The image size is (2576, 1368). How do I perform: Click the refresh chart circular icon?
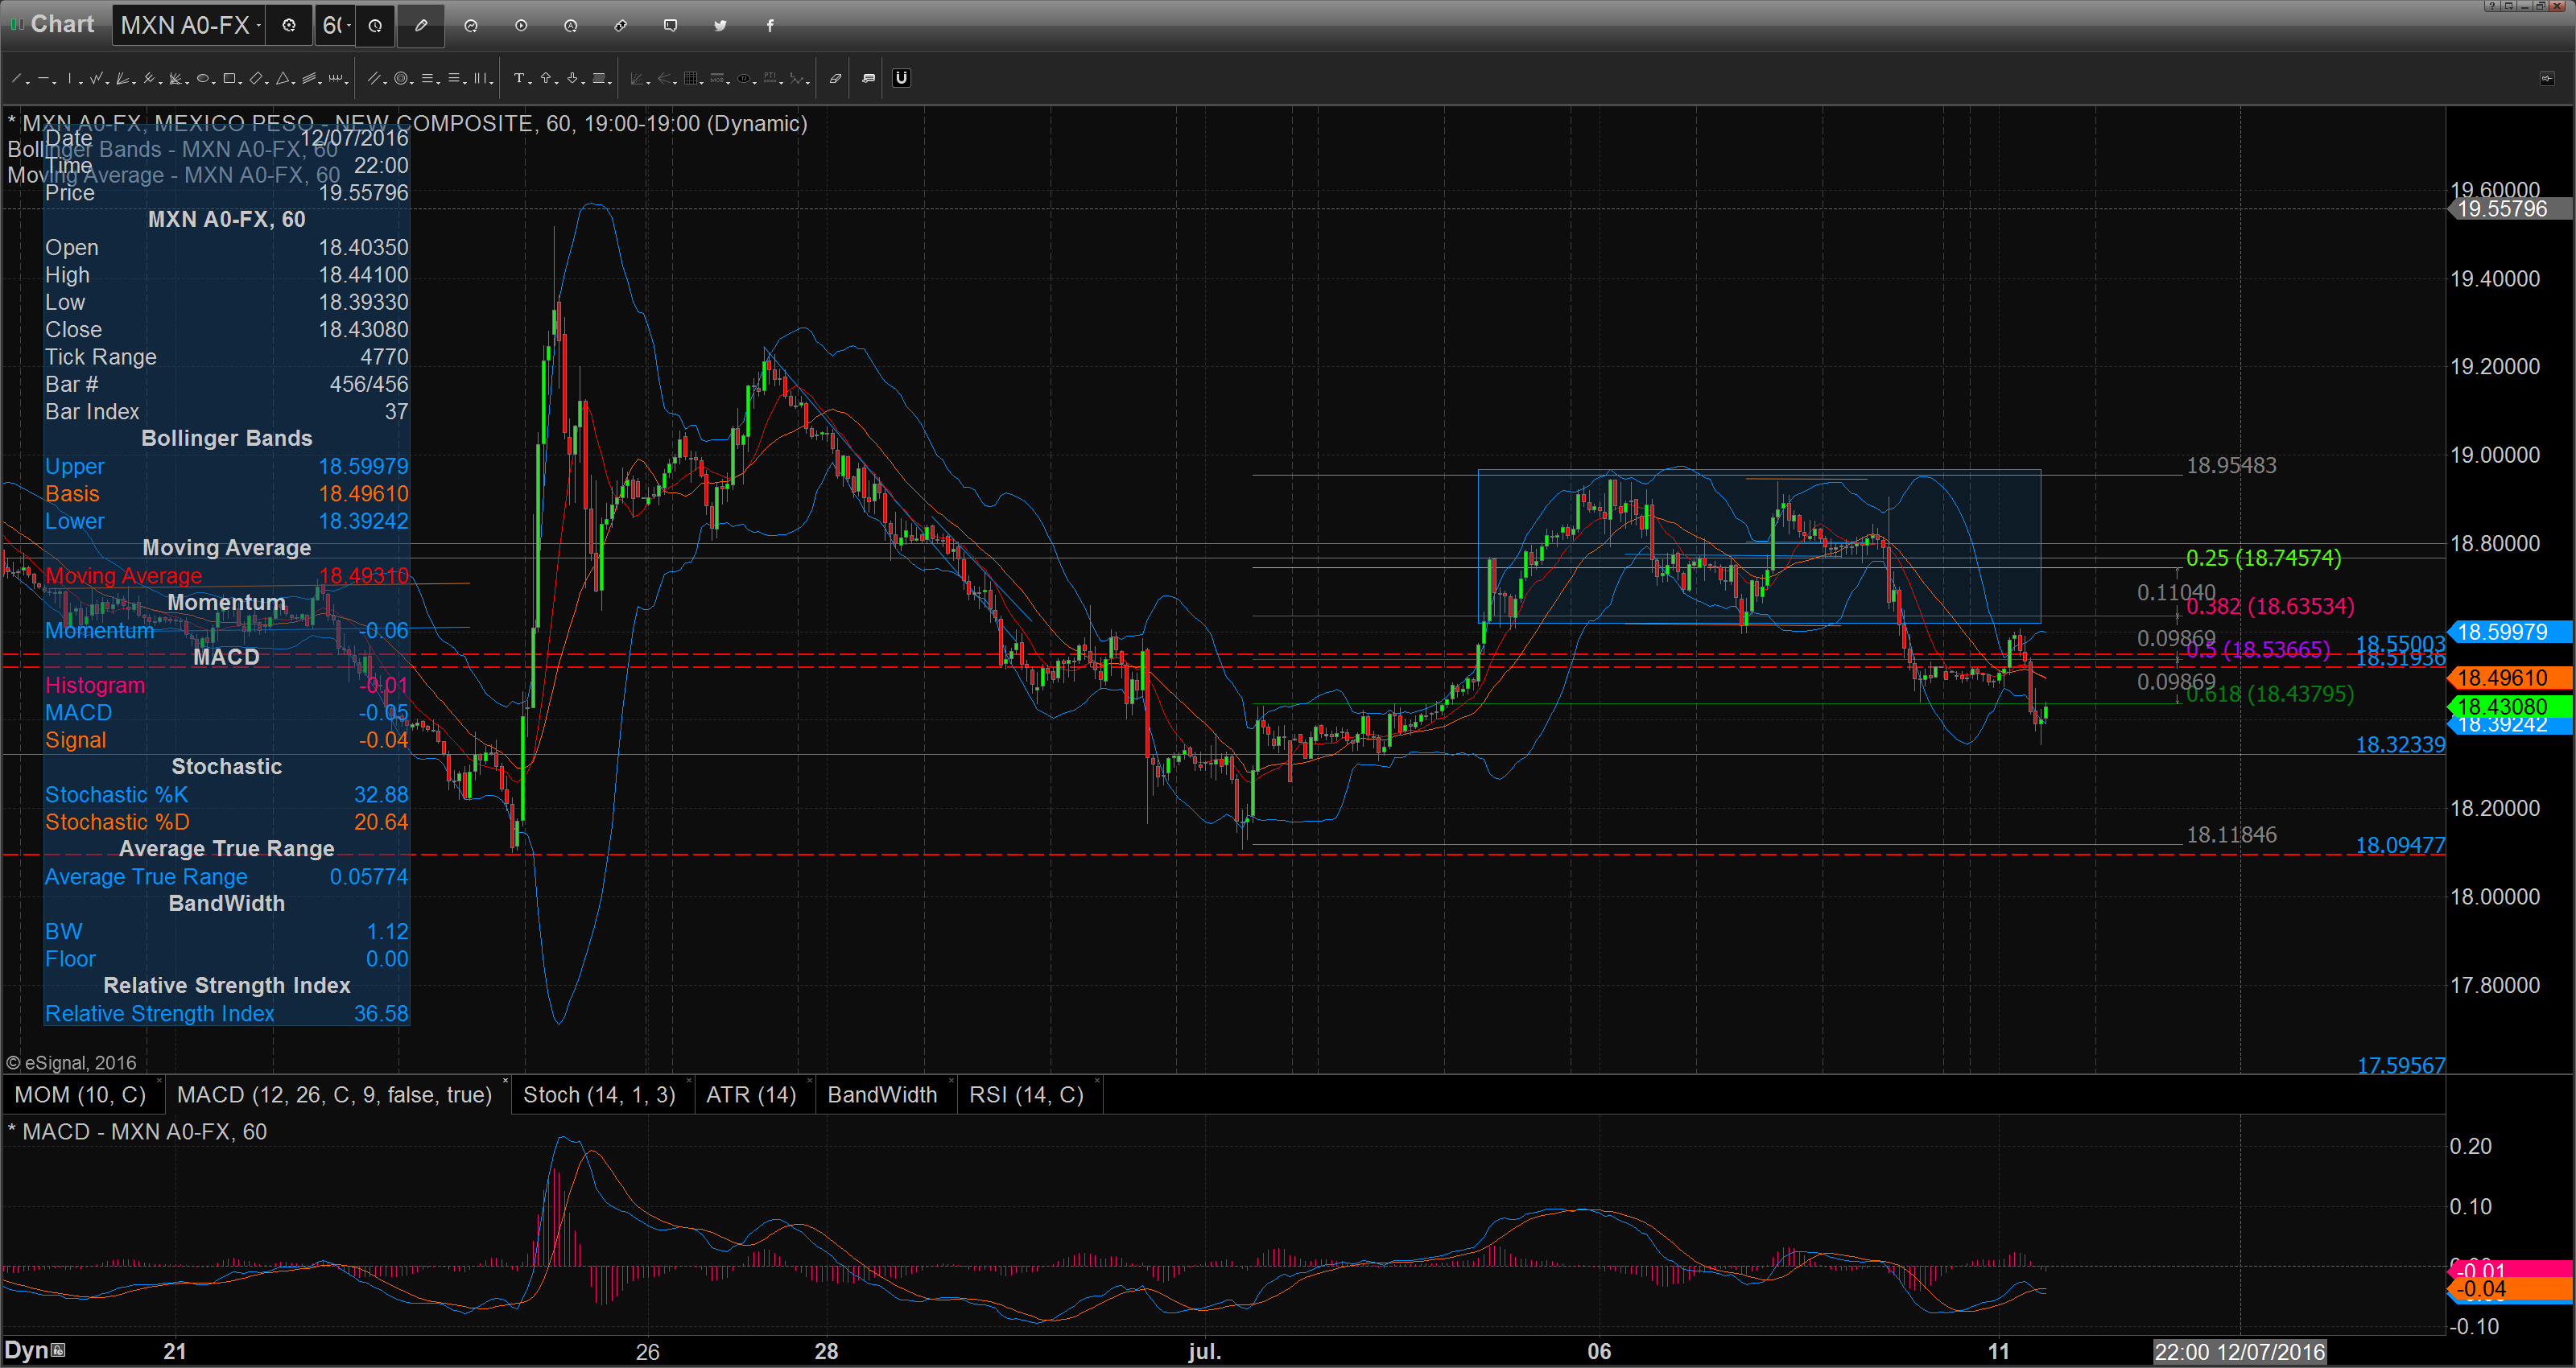[x=471, y=26]
